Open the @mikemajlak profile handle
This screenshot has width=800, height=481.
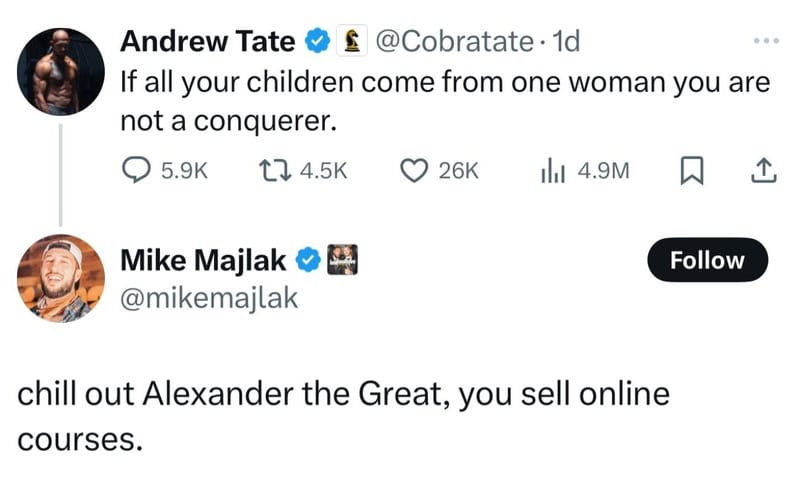pyautogui.click(x=209, y=297)
